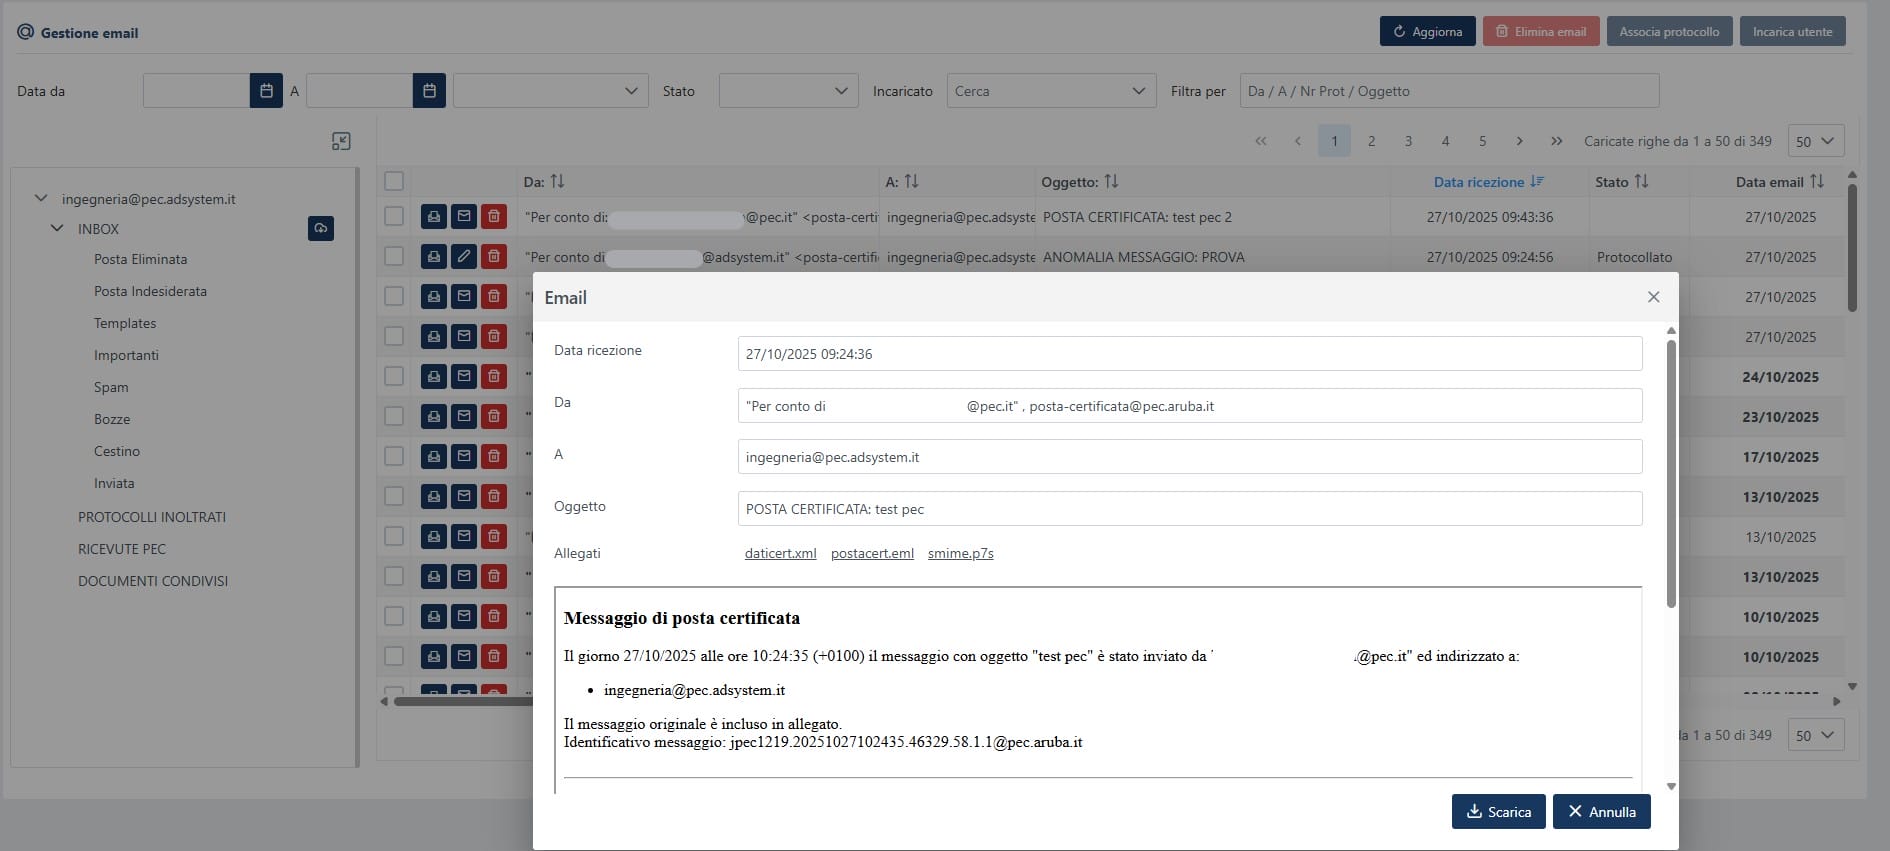Select the ANOMALIA MESSAGGIO email row checkbox
Screen dimensions: 1890x851
coord(394,256)
